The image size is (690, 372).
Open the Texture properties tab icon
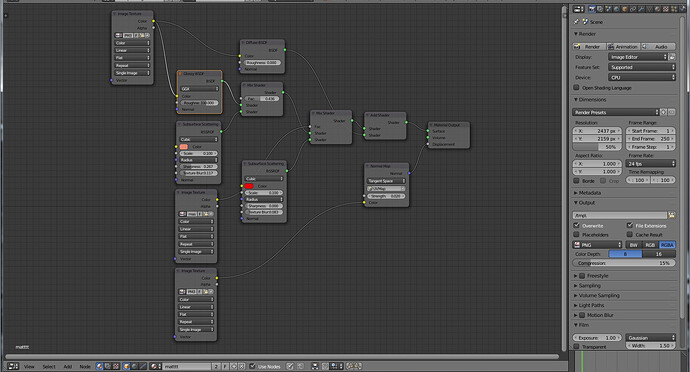click(666, 9)
